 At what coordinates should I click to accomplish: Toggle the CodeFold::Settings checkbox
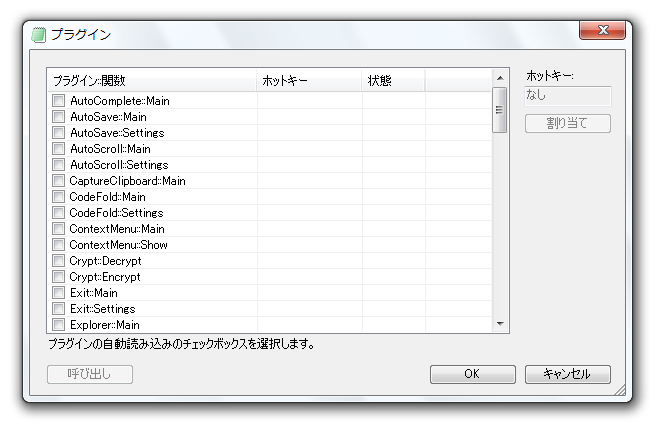[59, 213]
